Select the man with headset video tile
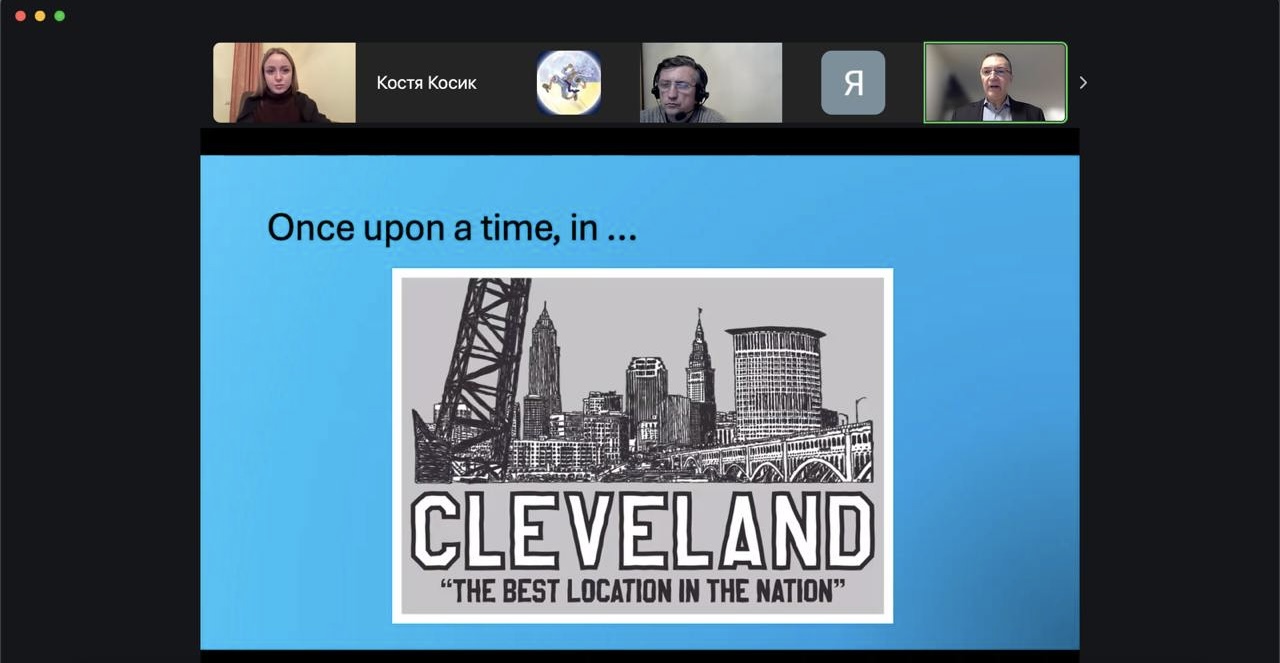The image size is (1280, 663). click(711, 82)
